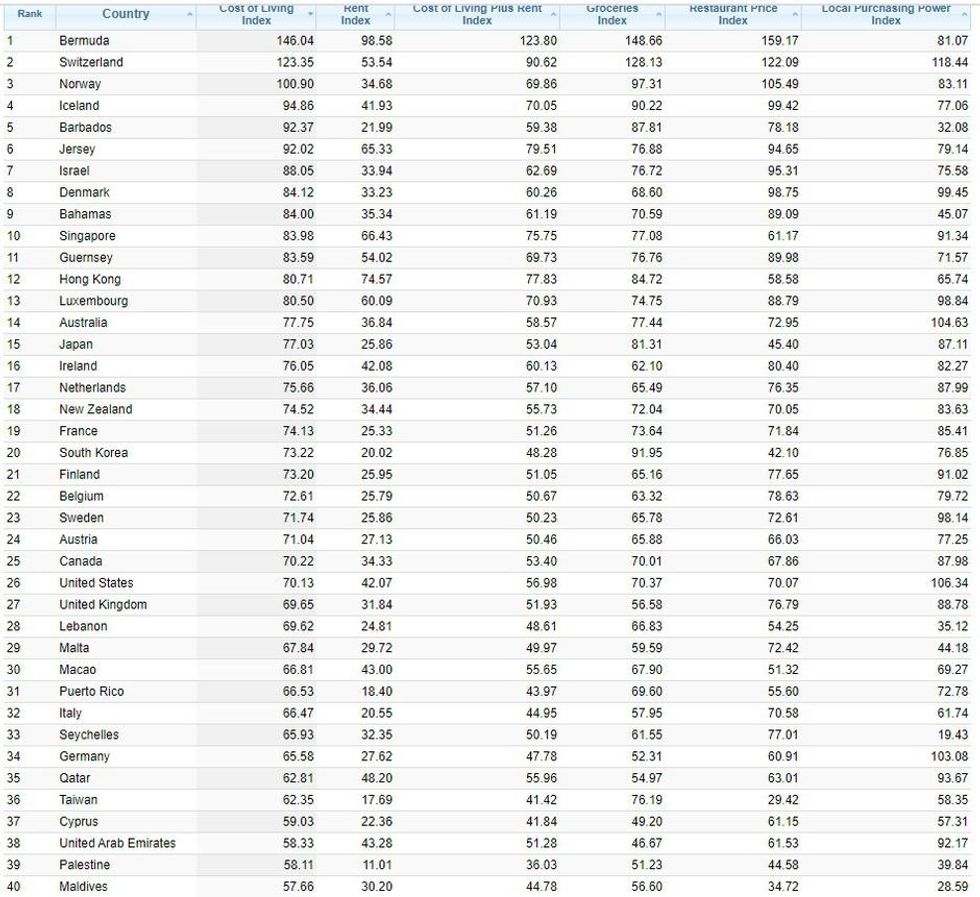Screen dimensions: 980x897
Task: Select the Hong Kong row name
Action: point(89,279)
